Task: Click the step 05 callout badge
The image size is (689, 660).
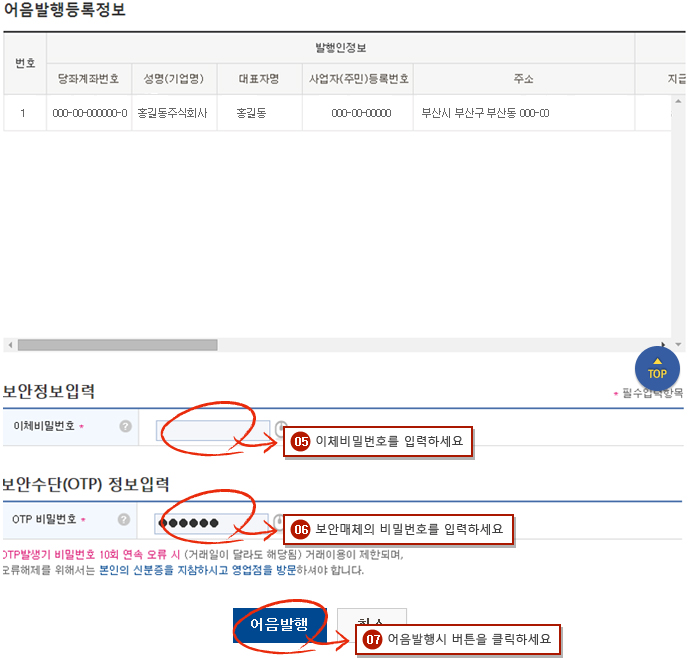Action: 300,441
